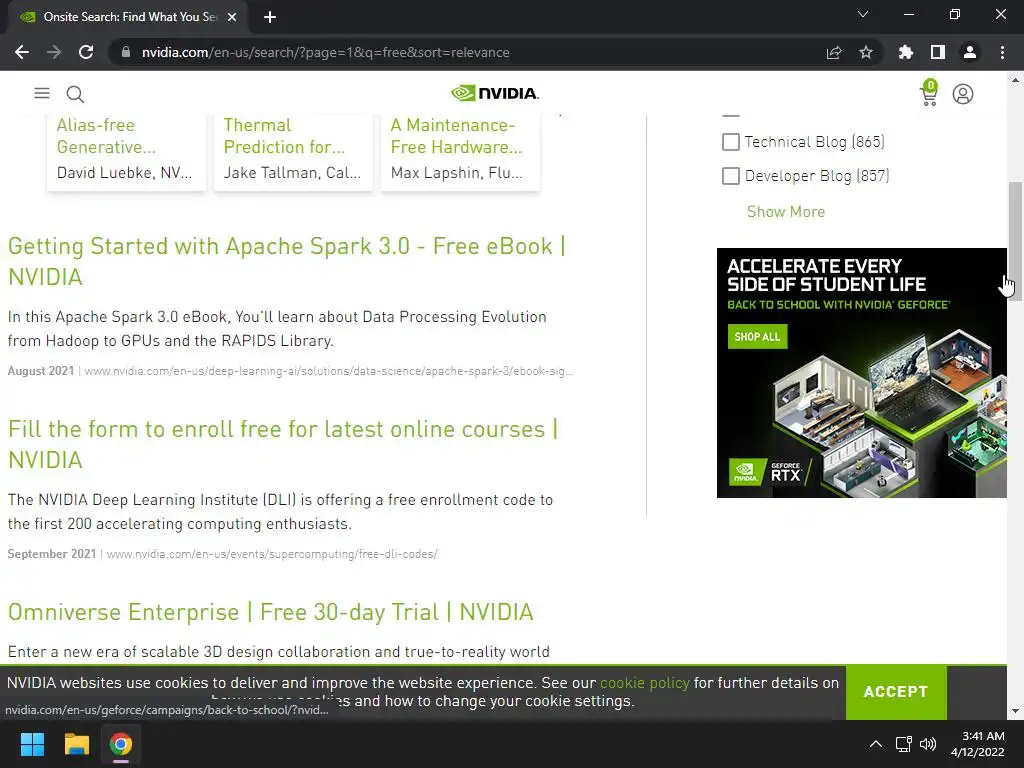This screenshot has height=768, width=1024.
Task: Open the volume tray icon
Action: point(927,744)
